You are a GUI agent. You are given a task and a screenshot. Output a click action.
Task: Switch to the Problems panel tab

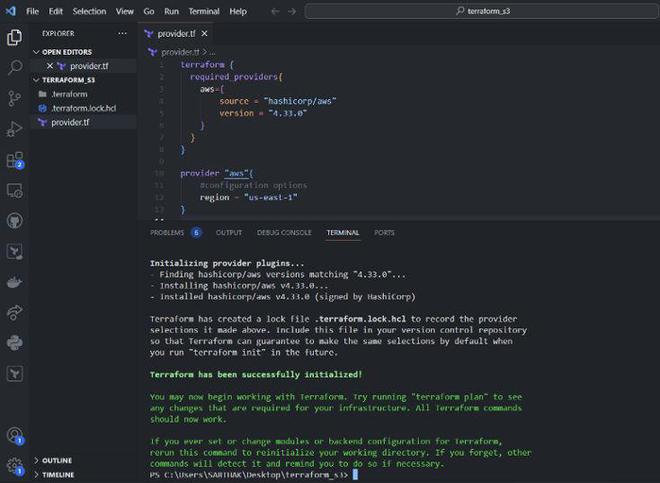pos(167,232)
